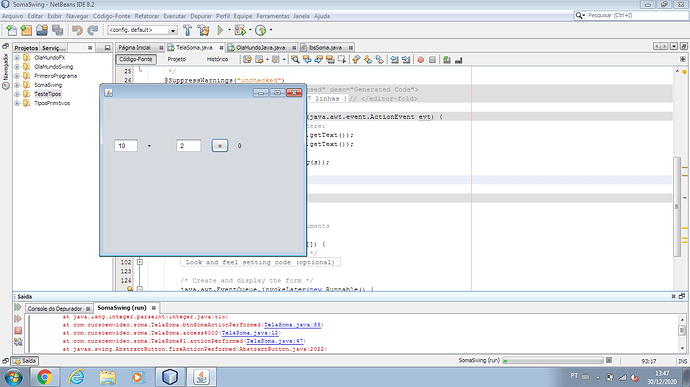Click the New Project toolbar icon
This screenshot has height=387, width=690.
[x=26, y=30]
